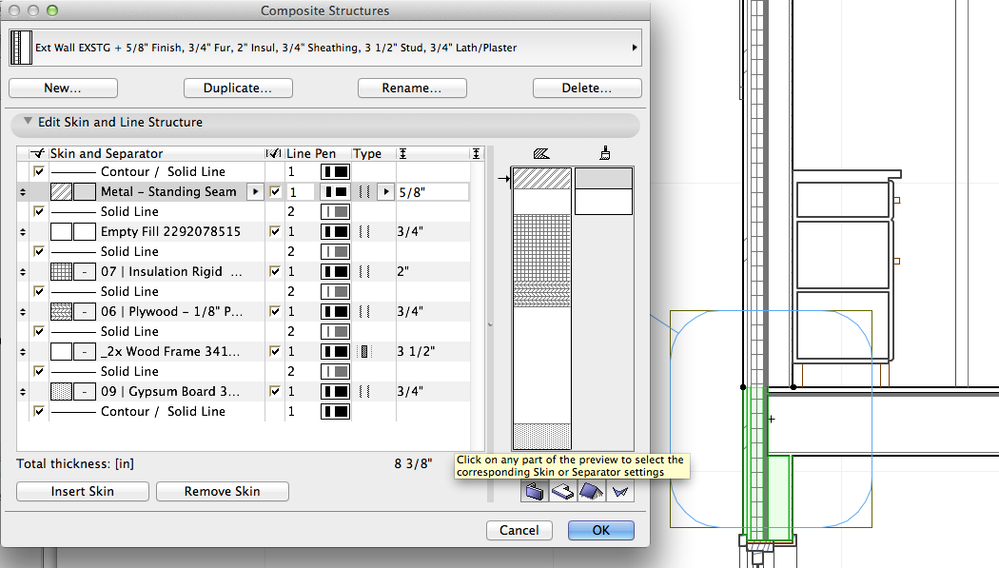Toggle end line checkbox for Empty Fill skin
The image size is (999, 568).
point(275,231)
